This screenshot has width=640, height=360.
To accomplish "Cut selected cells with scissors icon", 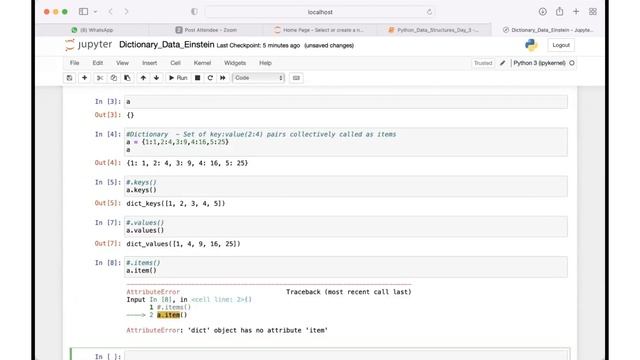I will [100, 78].
